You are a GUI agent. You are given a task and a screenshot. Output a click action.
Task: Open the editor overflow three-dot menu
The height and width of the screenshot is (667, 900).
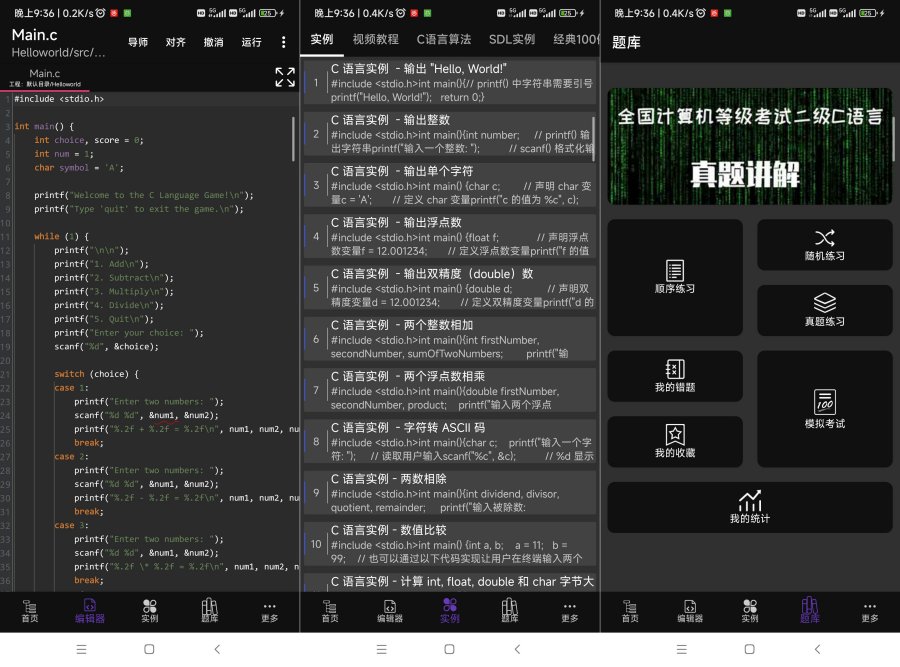click(284, 41)
